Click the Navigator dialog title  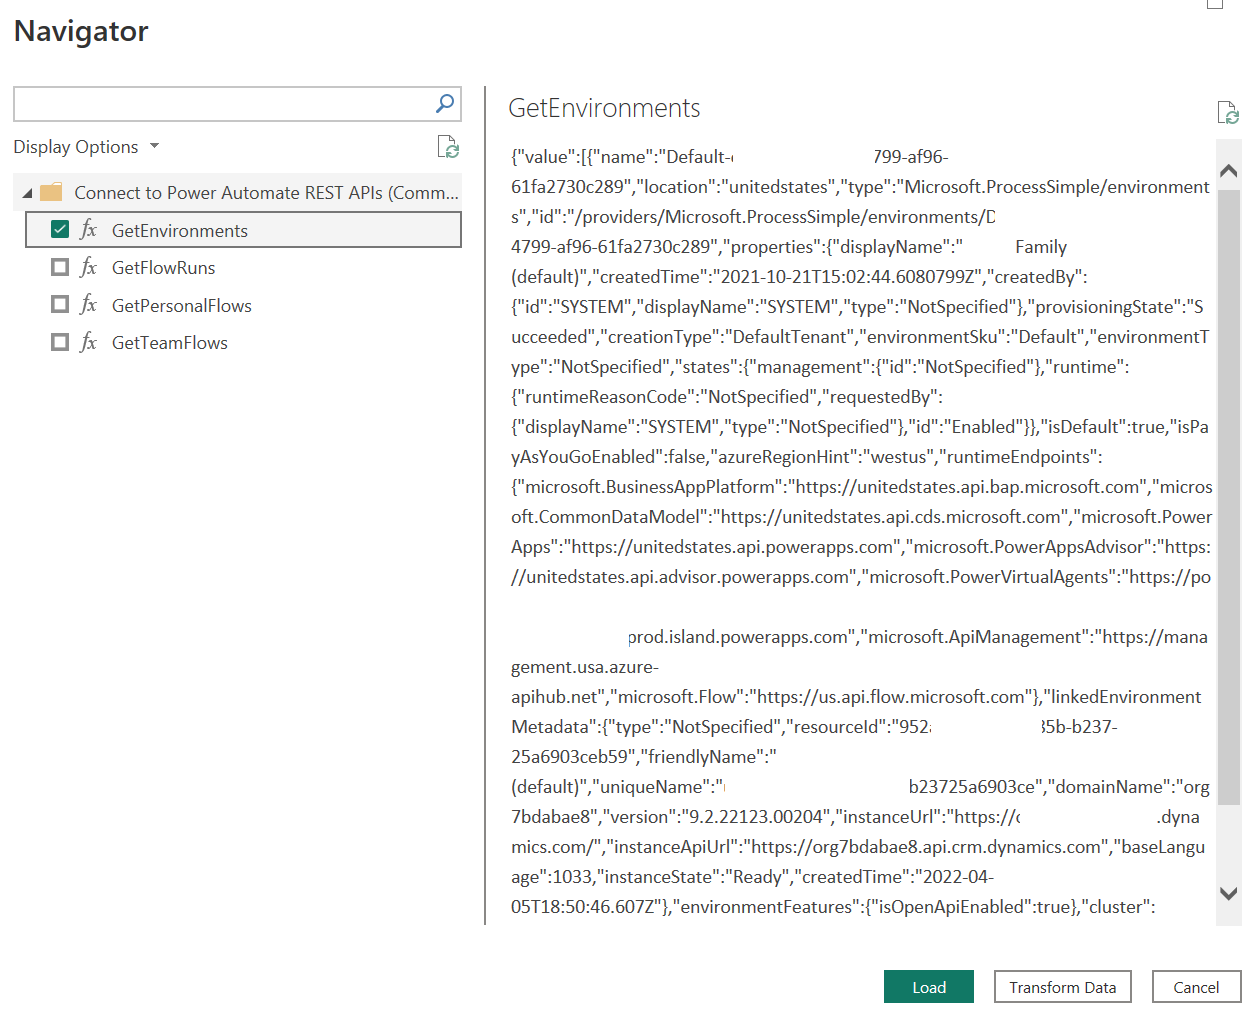pos(81,31)
